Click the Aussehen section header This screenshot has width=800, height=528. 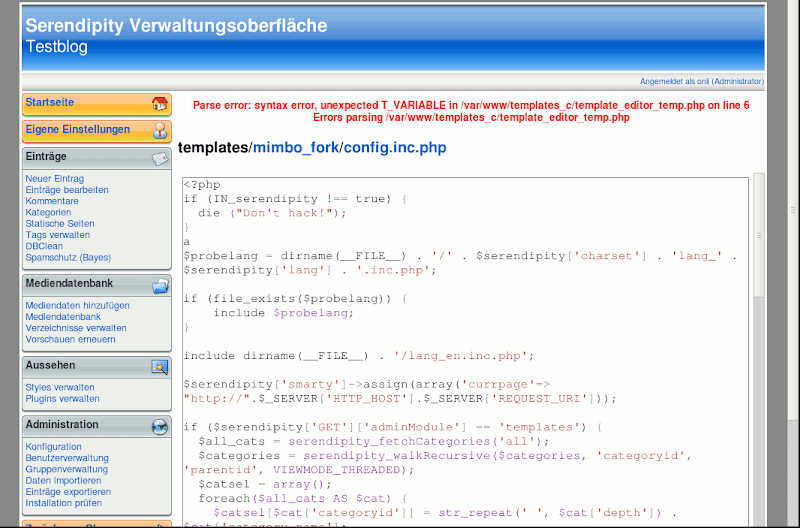97,367
